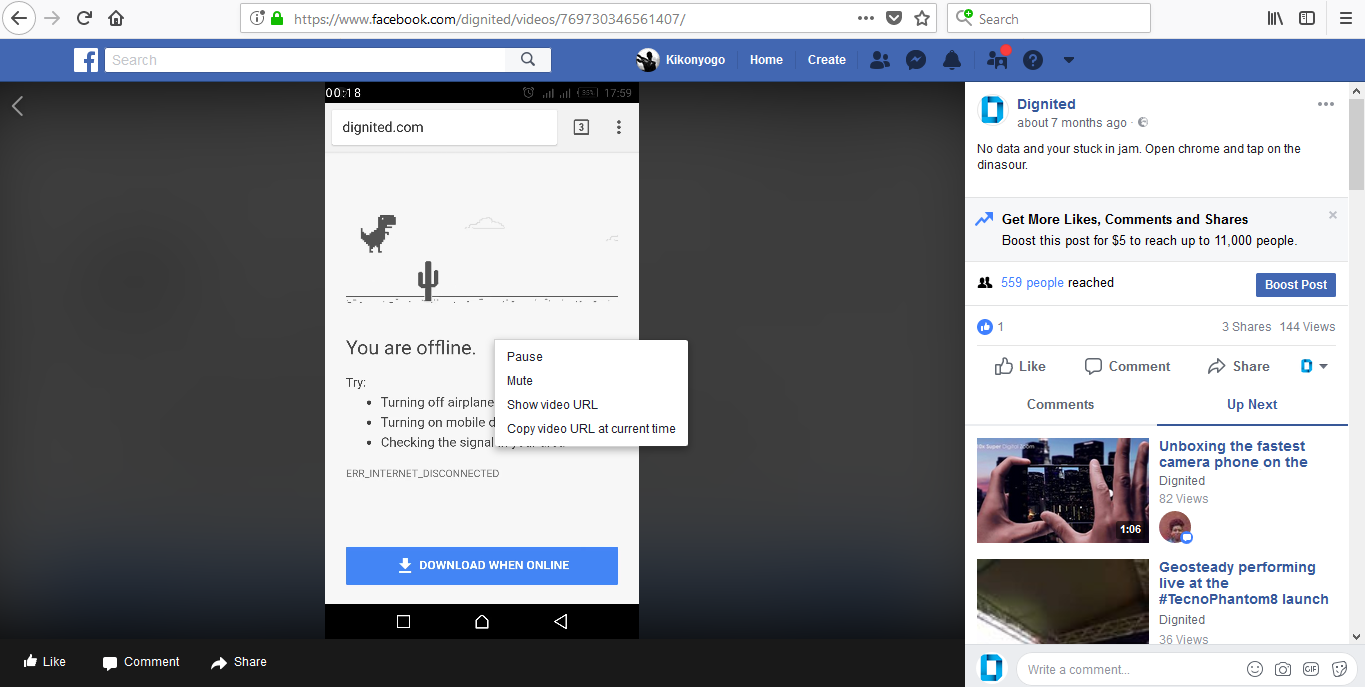The height and width of the screenshot is (687, 1365).
Task: Switch to the Comments tab
Action: point(1060,405)
